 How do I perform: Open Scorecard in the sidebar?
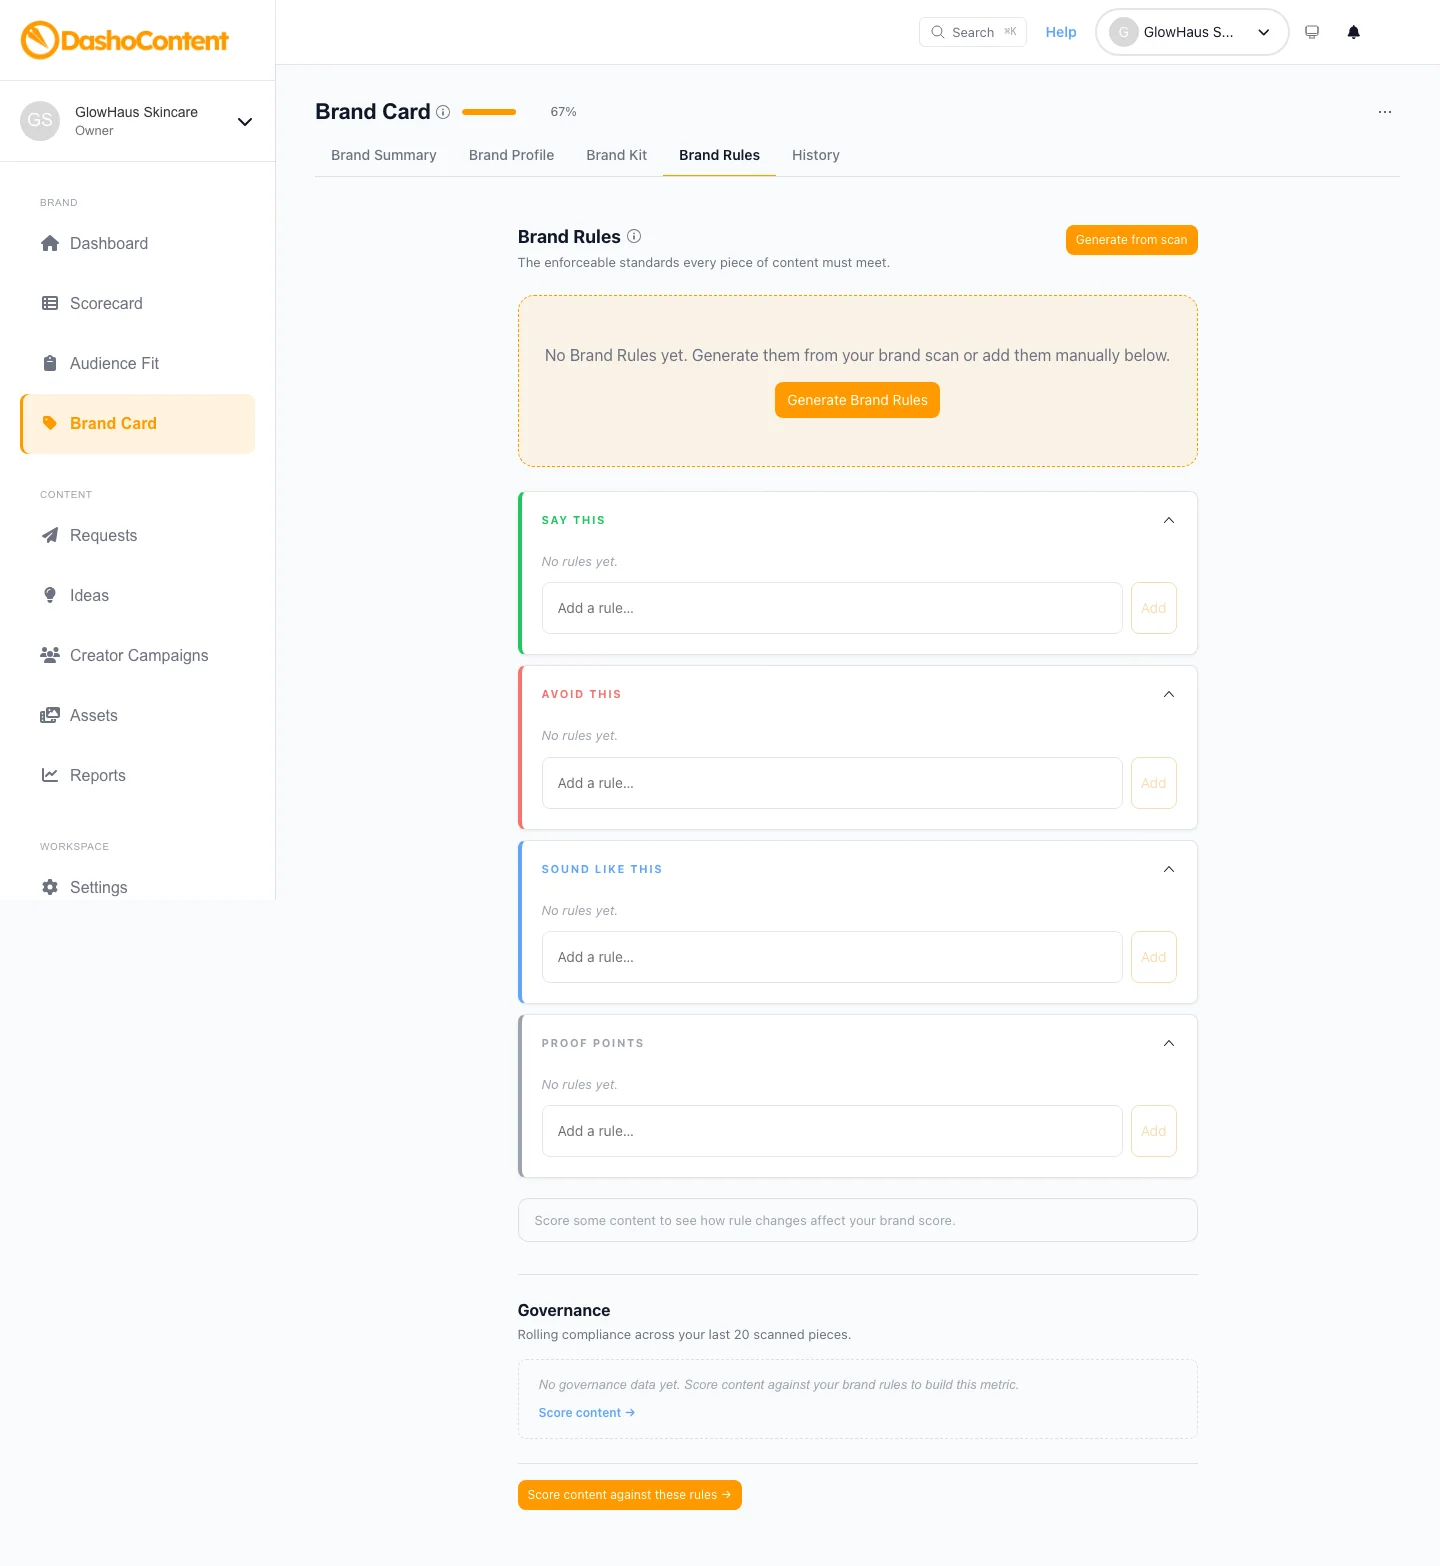pos(137,303)
